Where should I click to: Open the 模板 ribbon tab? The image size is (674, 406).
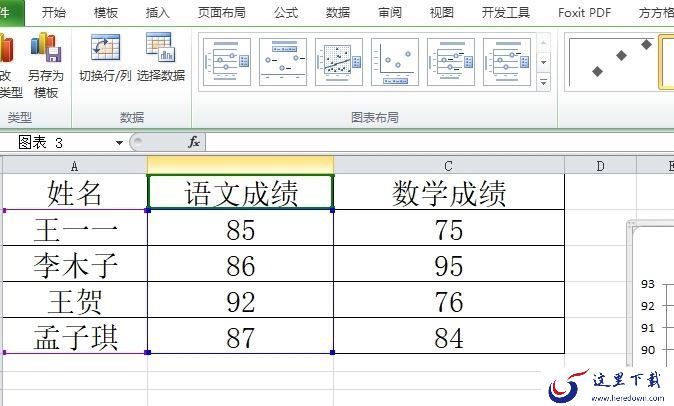point(106,12)
